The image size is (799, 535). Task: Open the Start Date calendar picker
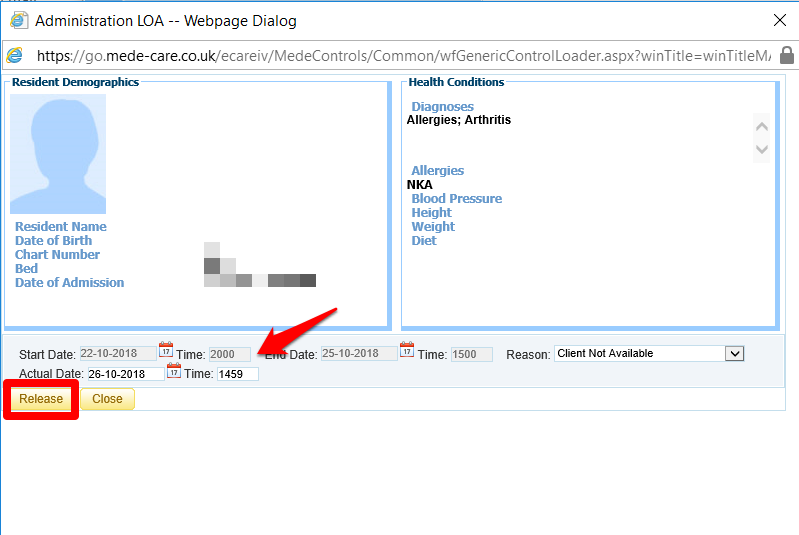pyautogui.click(x=166, y=351)
